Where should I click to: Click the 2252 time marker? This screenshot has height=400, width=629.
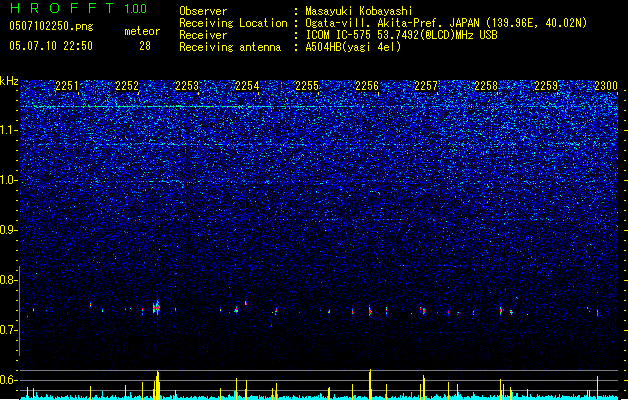point(127,86)
